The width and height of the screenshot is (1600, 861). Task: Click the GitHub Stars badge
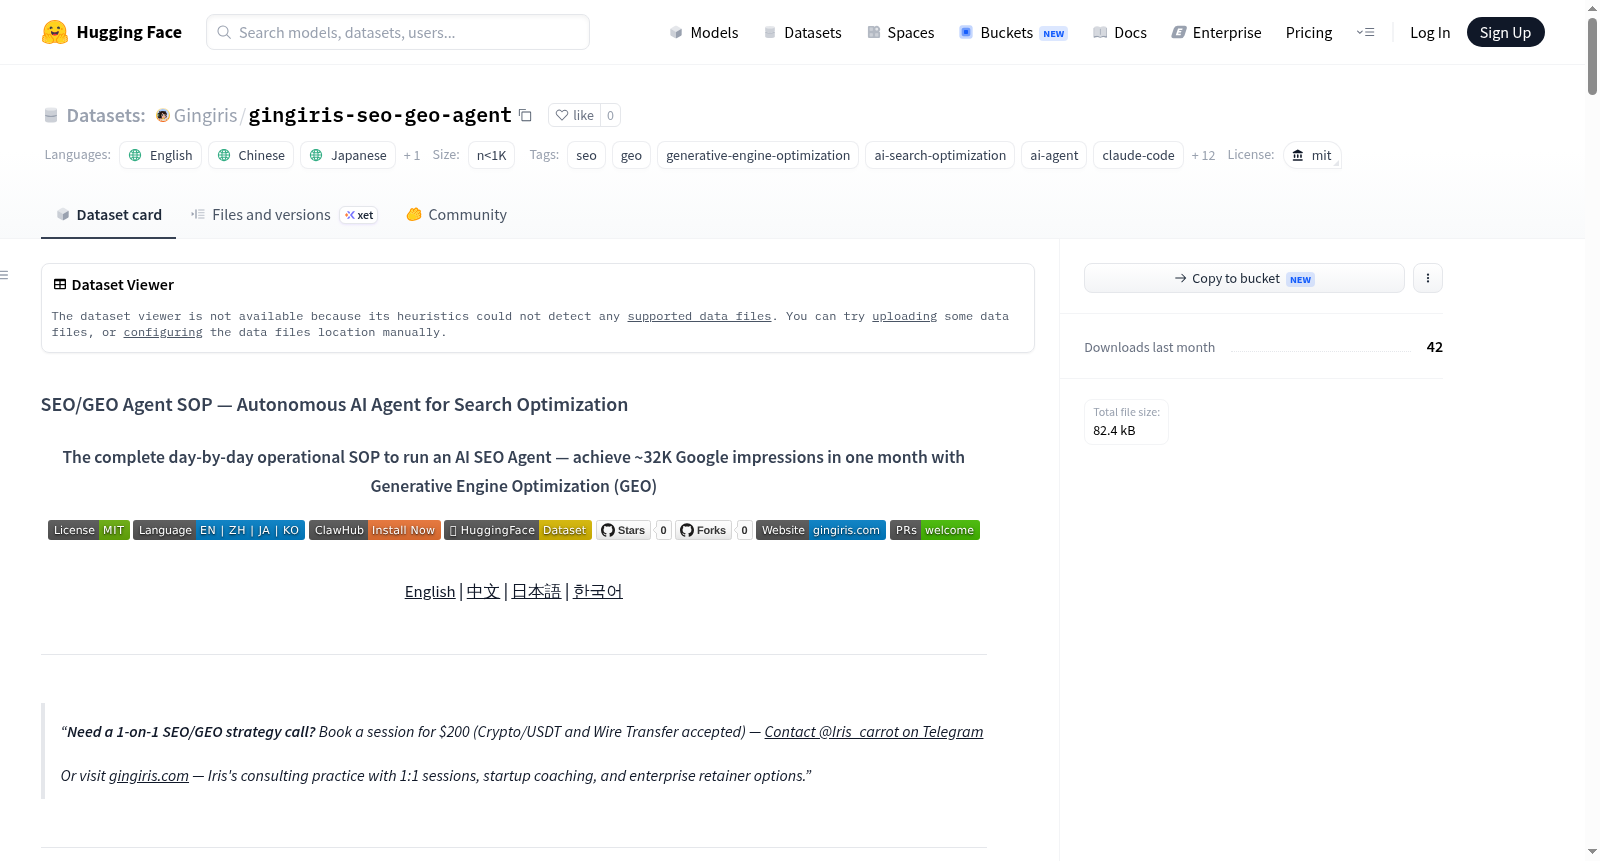pos(624,530)
